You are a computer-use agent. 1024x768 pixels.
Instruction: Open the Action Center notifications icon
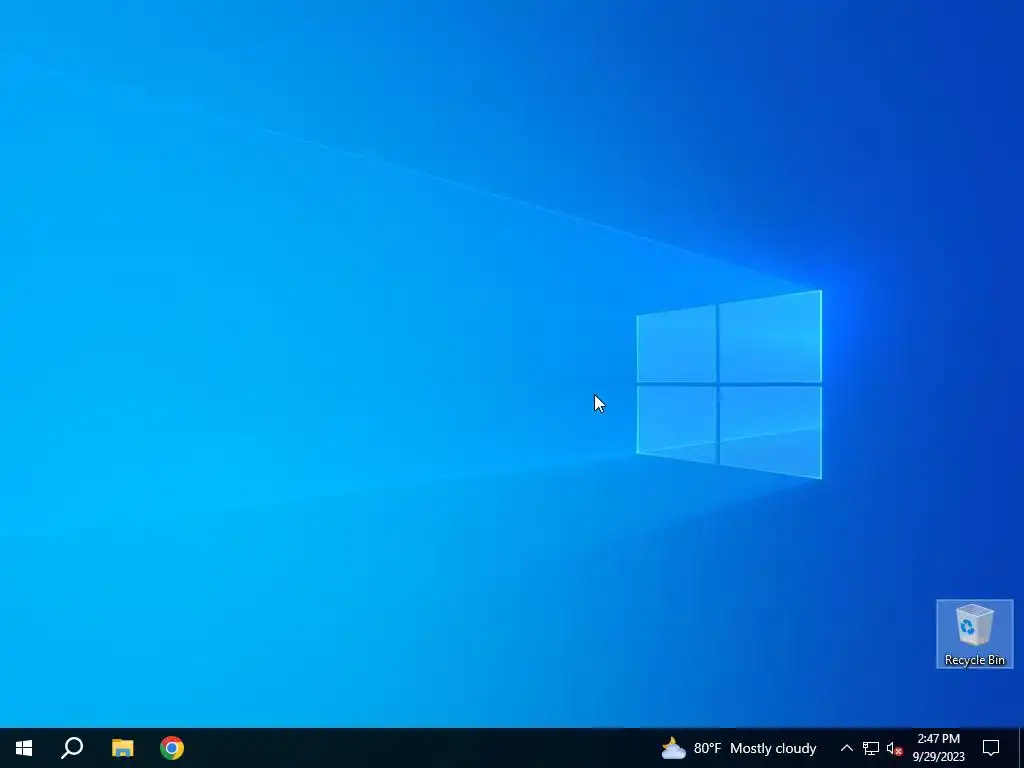[x=991, y=748]
